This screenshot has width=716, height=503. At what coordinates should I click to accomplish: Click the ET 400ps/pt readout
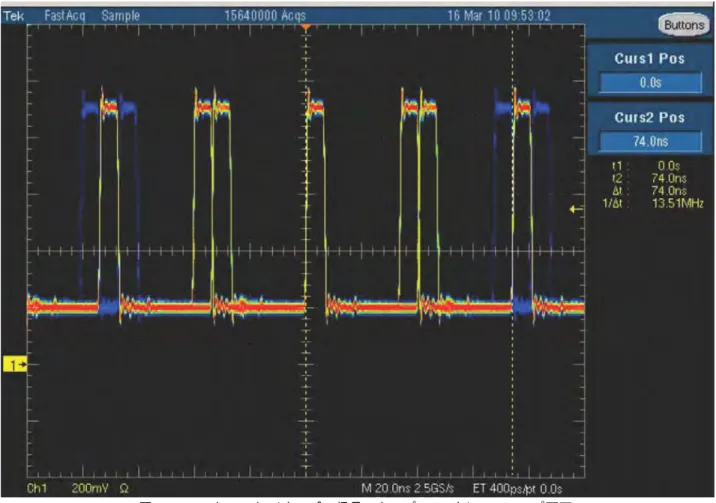pyautogui.click(x=504, y=489)
